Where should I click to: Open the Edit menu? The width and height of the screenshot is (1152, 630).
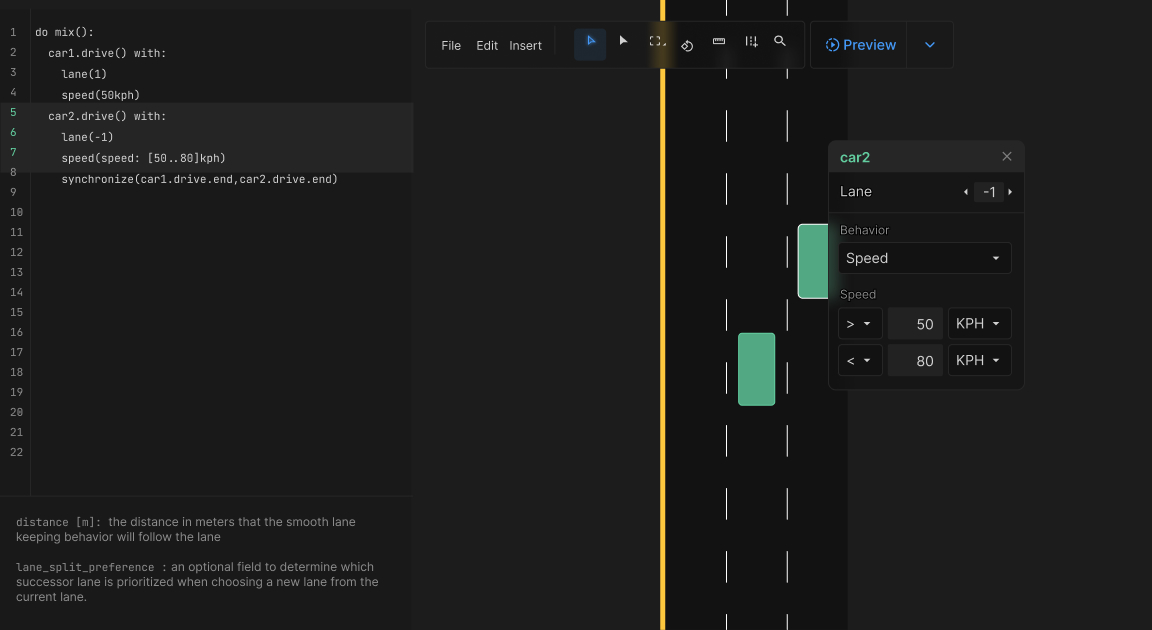pyautogui.click(x=487, y=45)
